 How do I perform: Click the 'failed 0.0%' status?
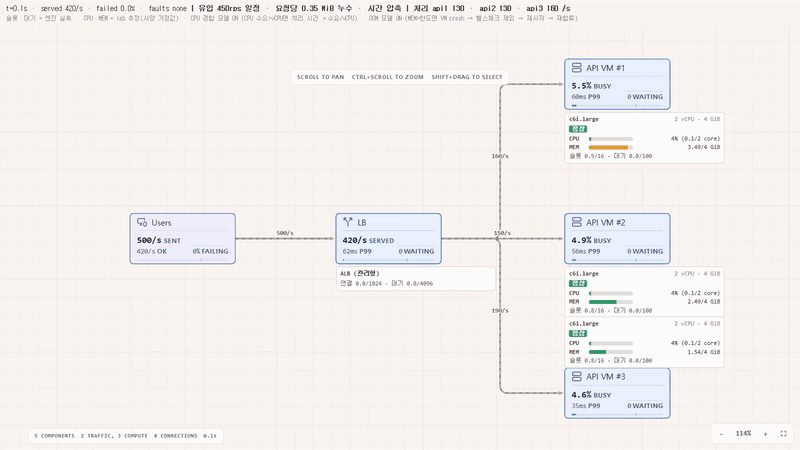click(x=115, y=8)
